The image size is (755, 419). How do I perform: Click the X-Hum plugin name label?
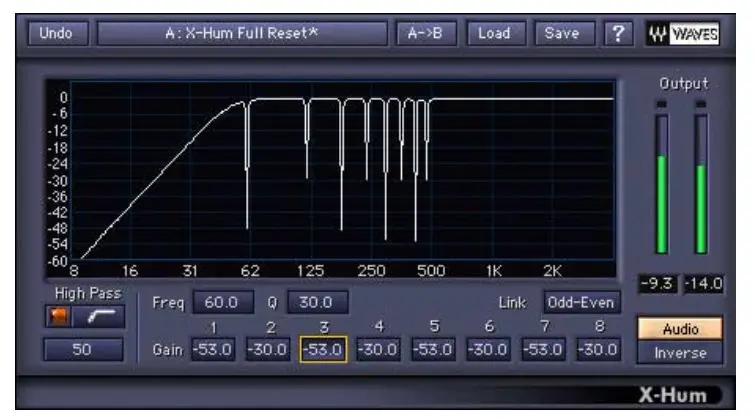click(x=673, y=395)
